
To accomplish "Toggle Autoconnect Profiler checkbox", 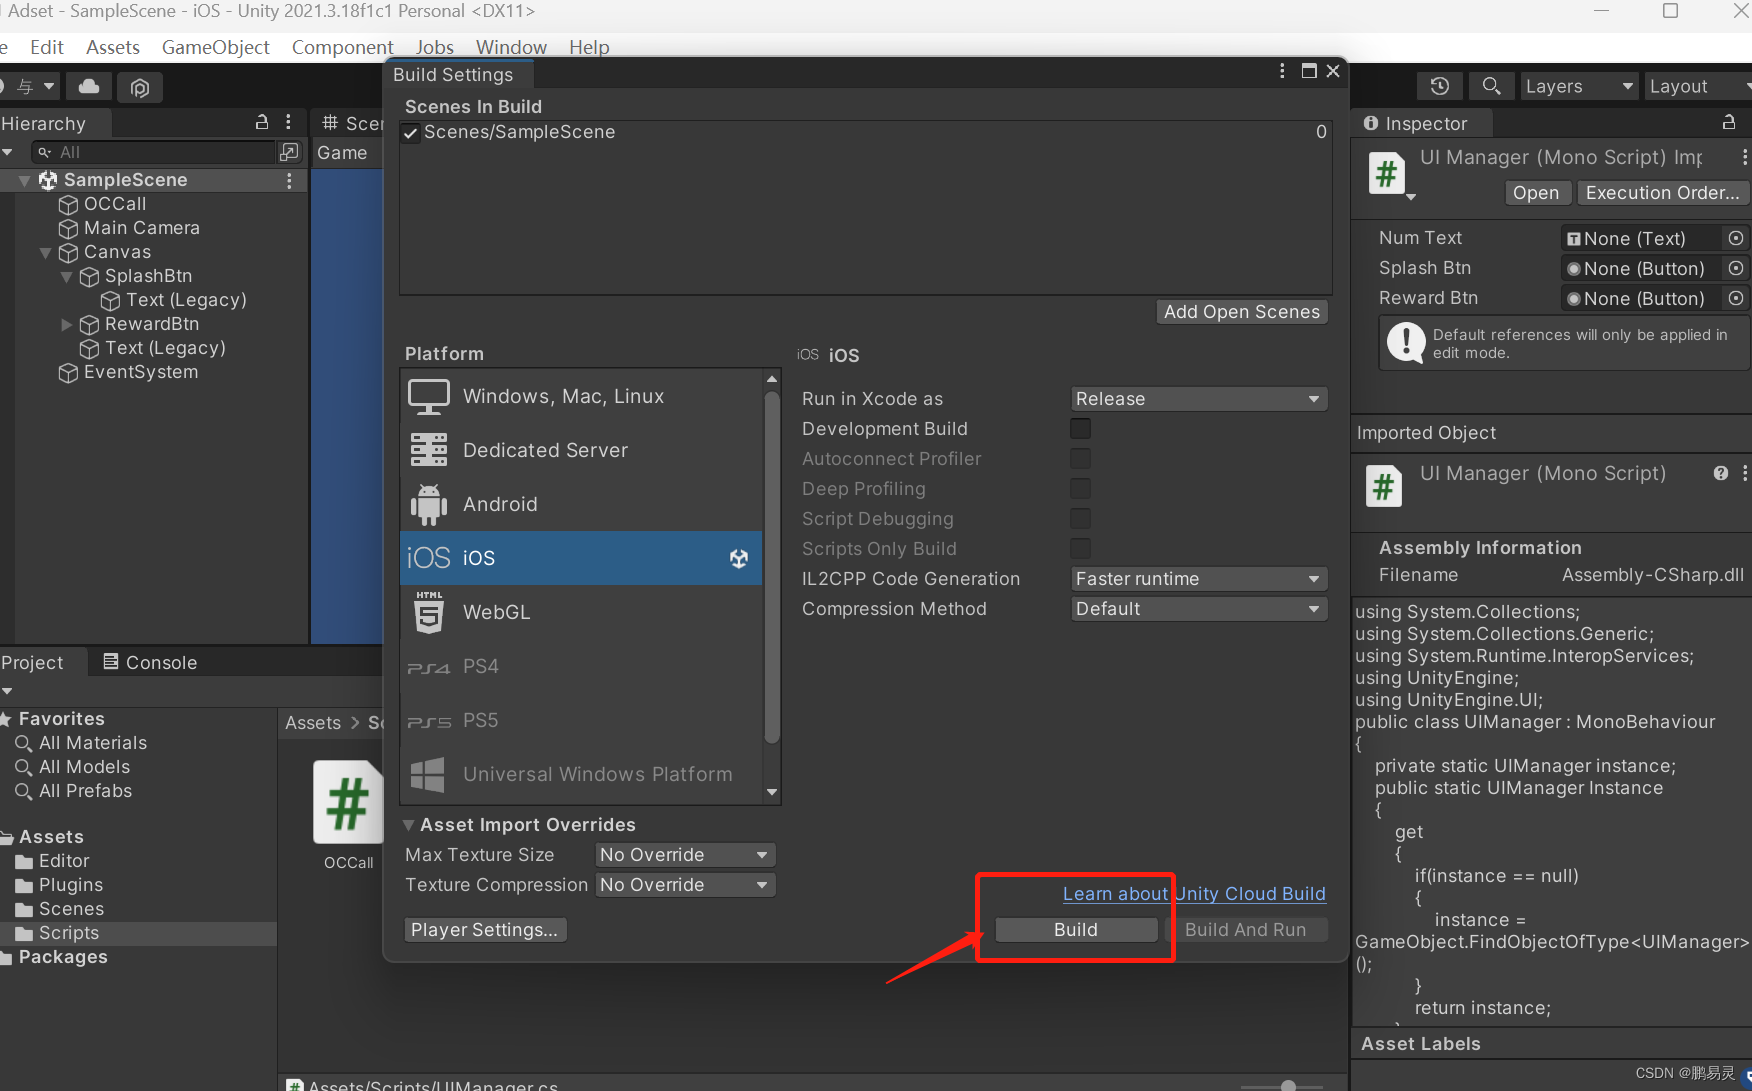I will pyautogui.click(x=1081, y=459).
